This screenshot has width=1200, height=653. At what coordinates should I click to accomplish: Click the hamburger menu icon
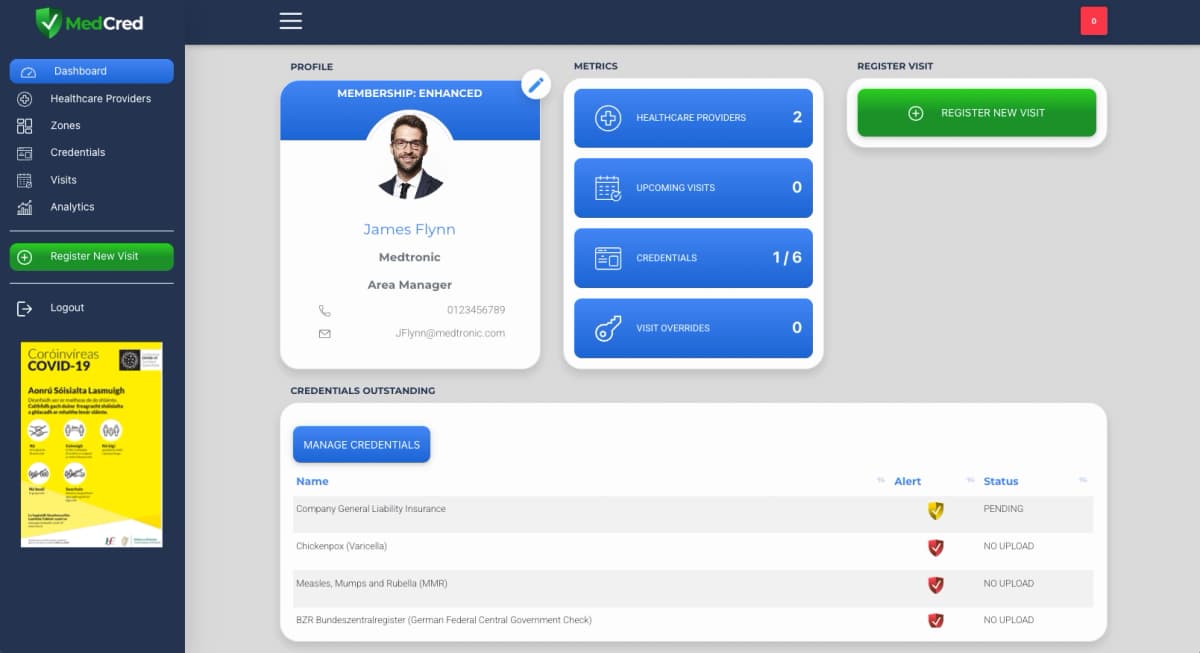(x=290, y=21)
